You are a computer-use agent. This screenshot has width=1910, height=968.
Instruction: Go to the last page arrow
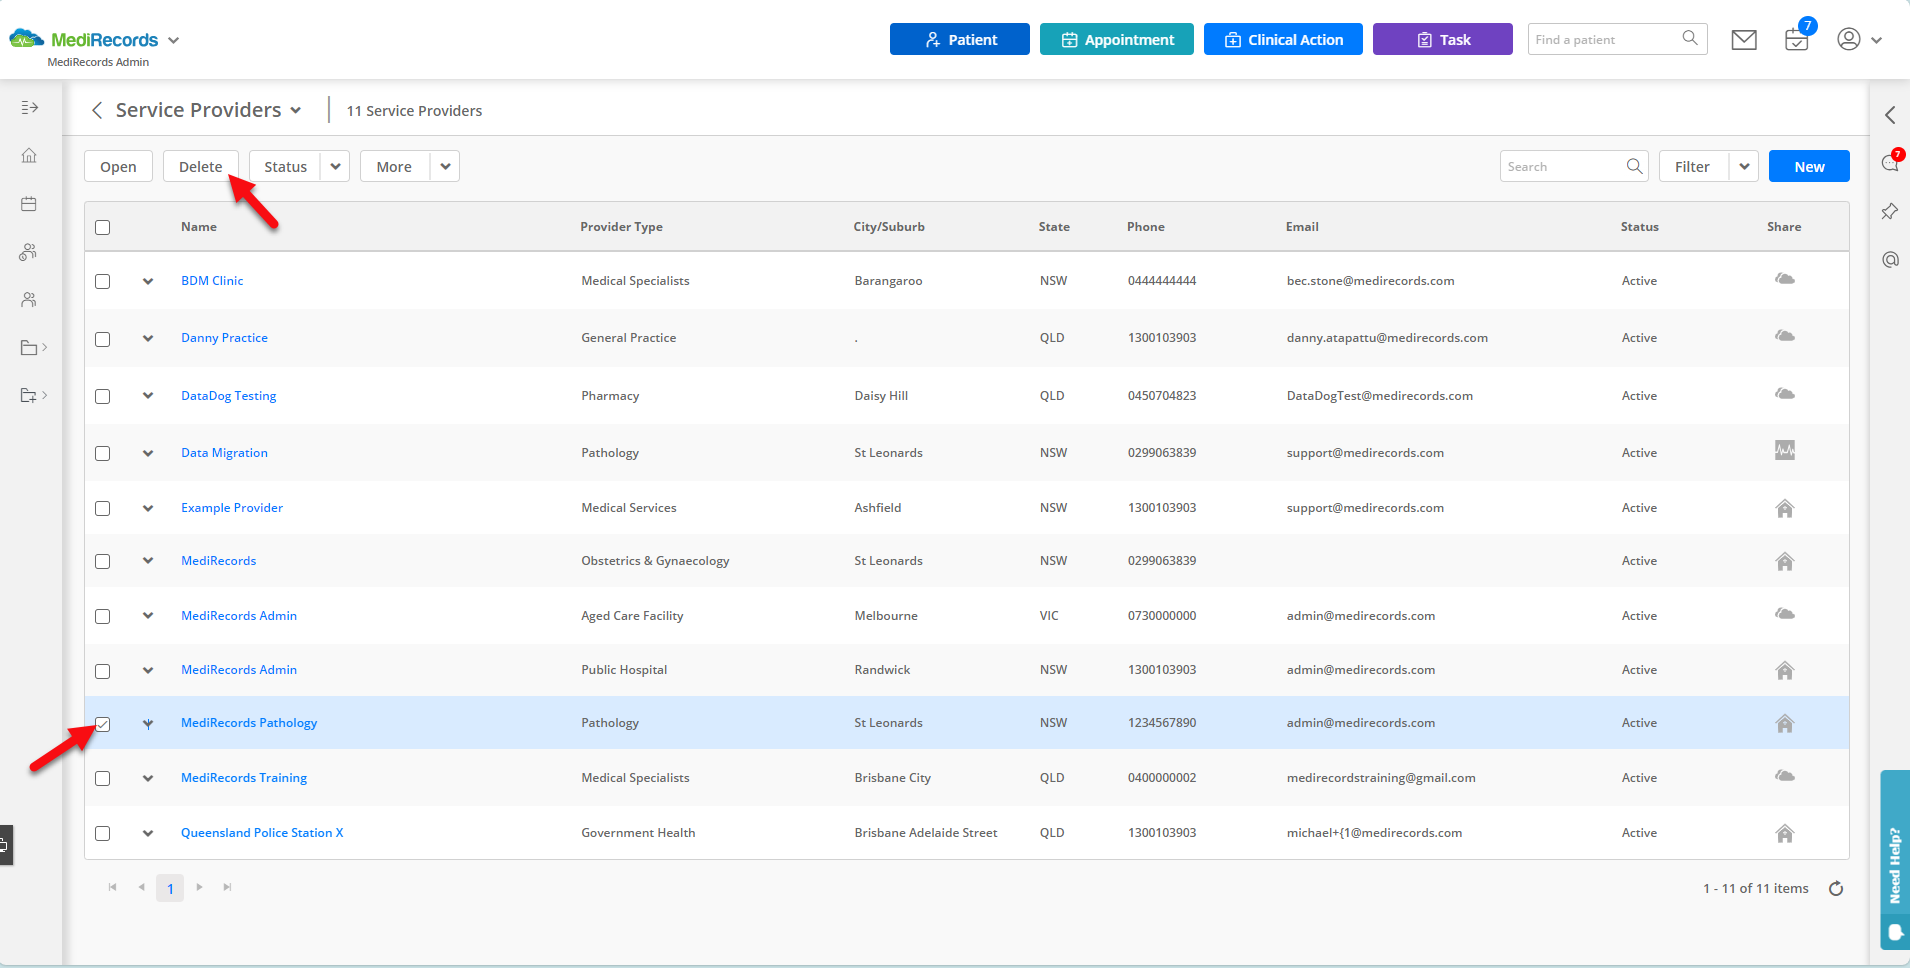pos(228,887)
